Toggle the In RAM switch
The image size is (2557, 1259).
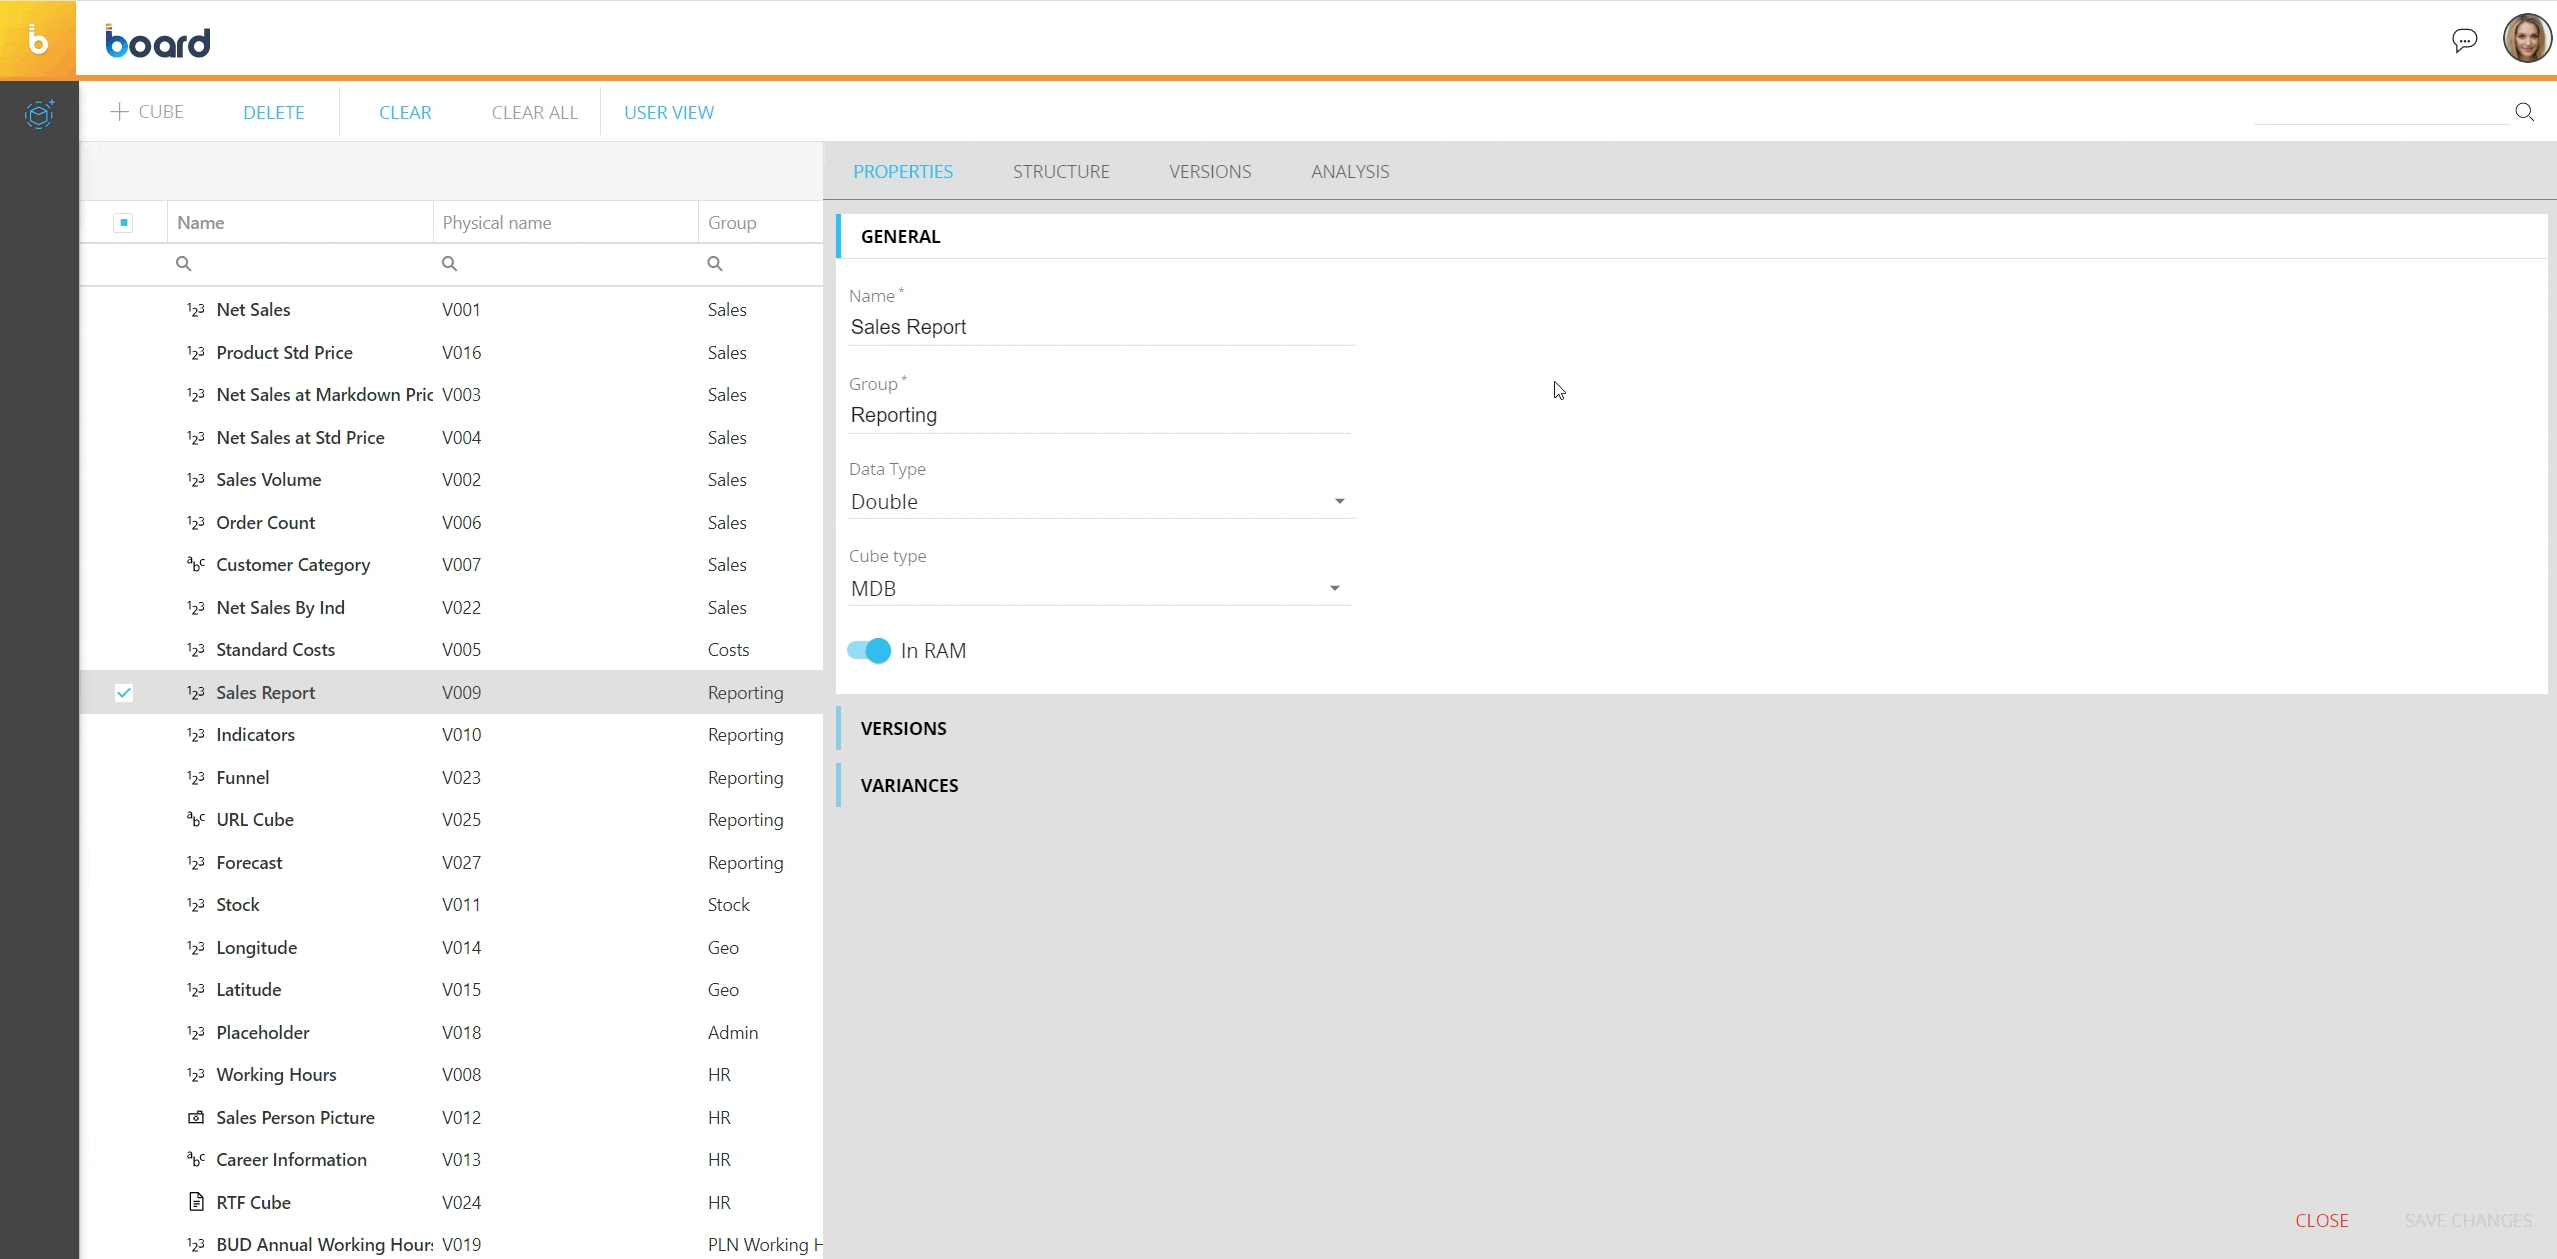coord(869,651)
